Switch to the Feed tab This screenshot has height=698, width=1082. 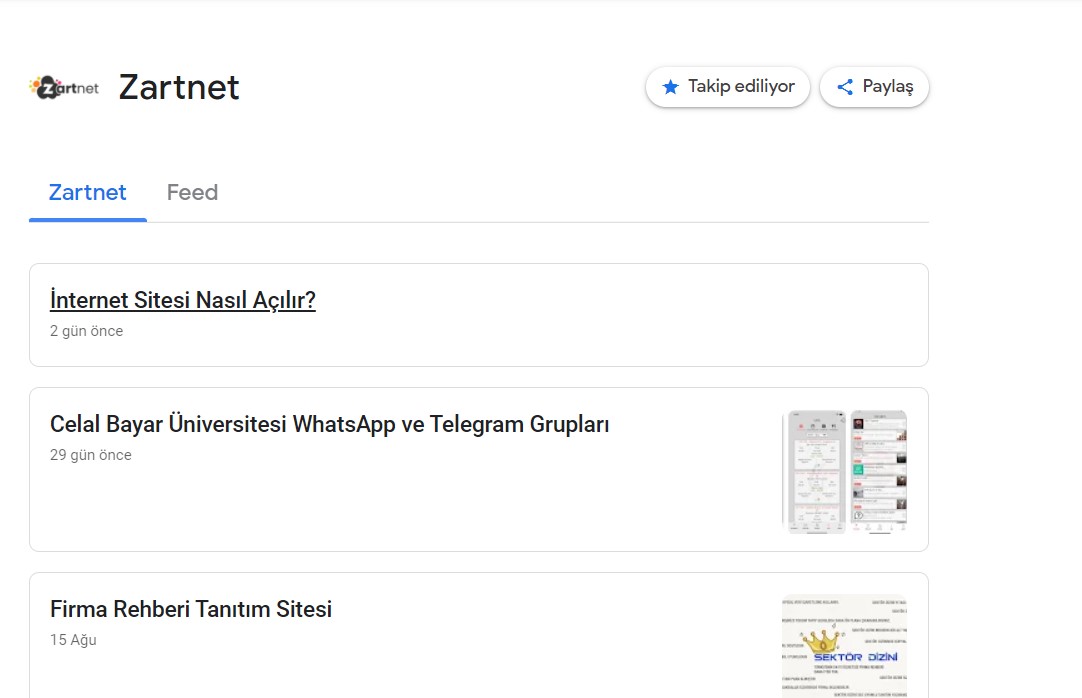[x=193, y=192]
